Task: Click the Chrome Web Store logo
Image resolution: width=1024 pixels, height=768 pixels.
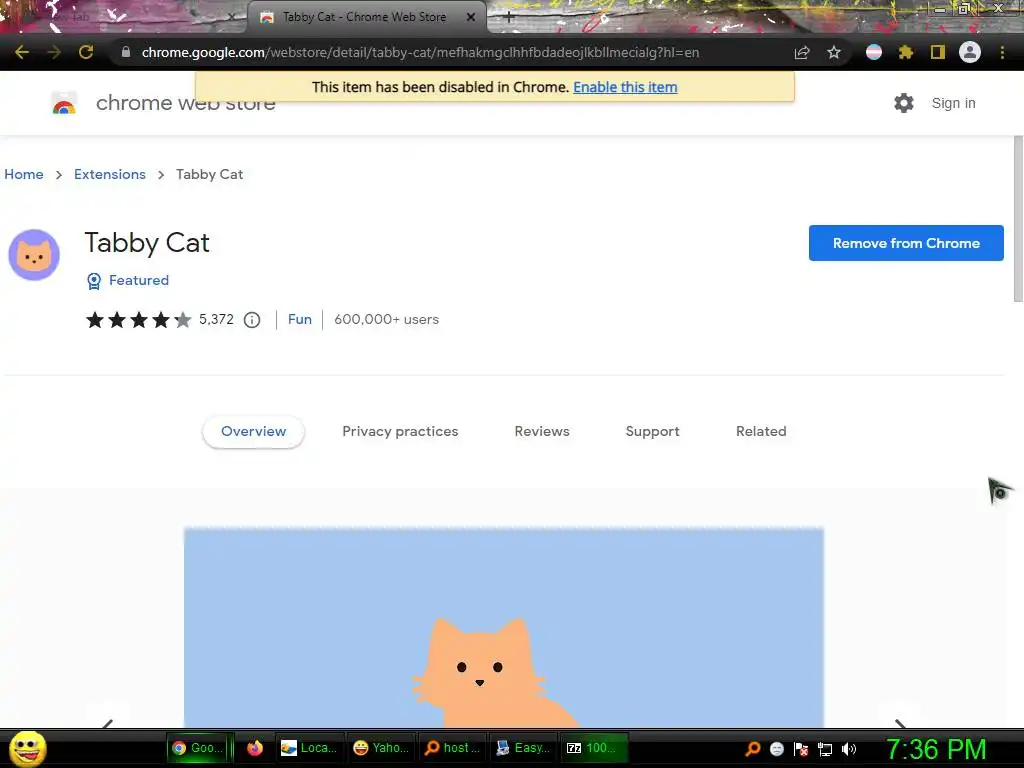Action: (64, 103)
